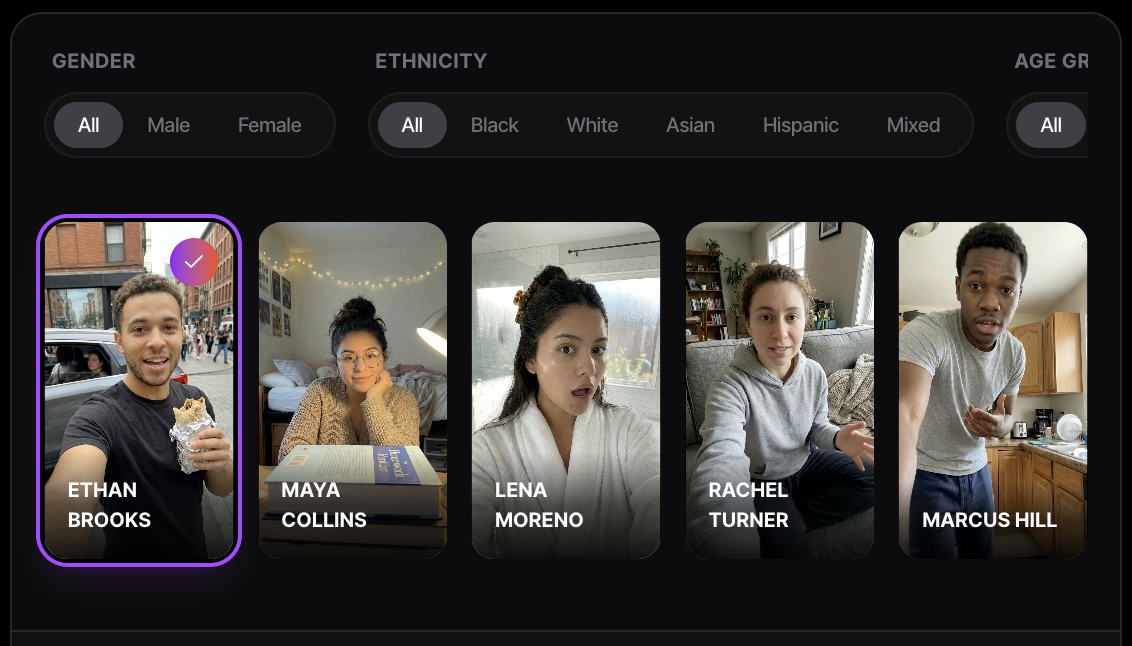Click the Ethan Brooks name label

(109, 505)
